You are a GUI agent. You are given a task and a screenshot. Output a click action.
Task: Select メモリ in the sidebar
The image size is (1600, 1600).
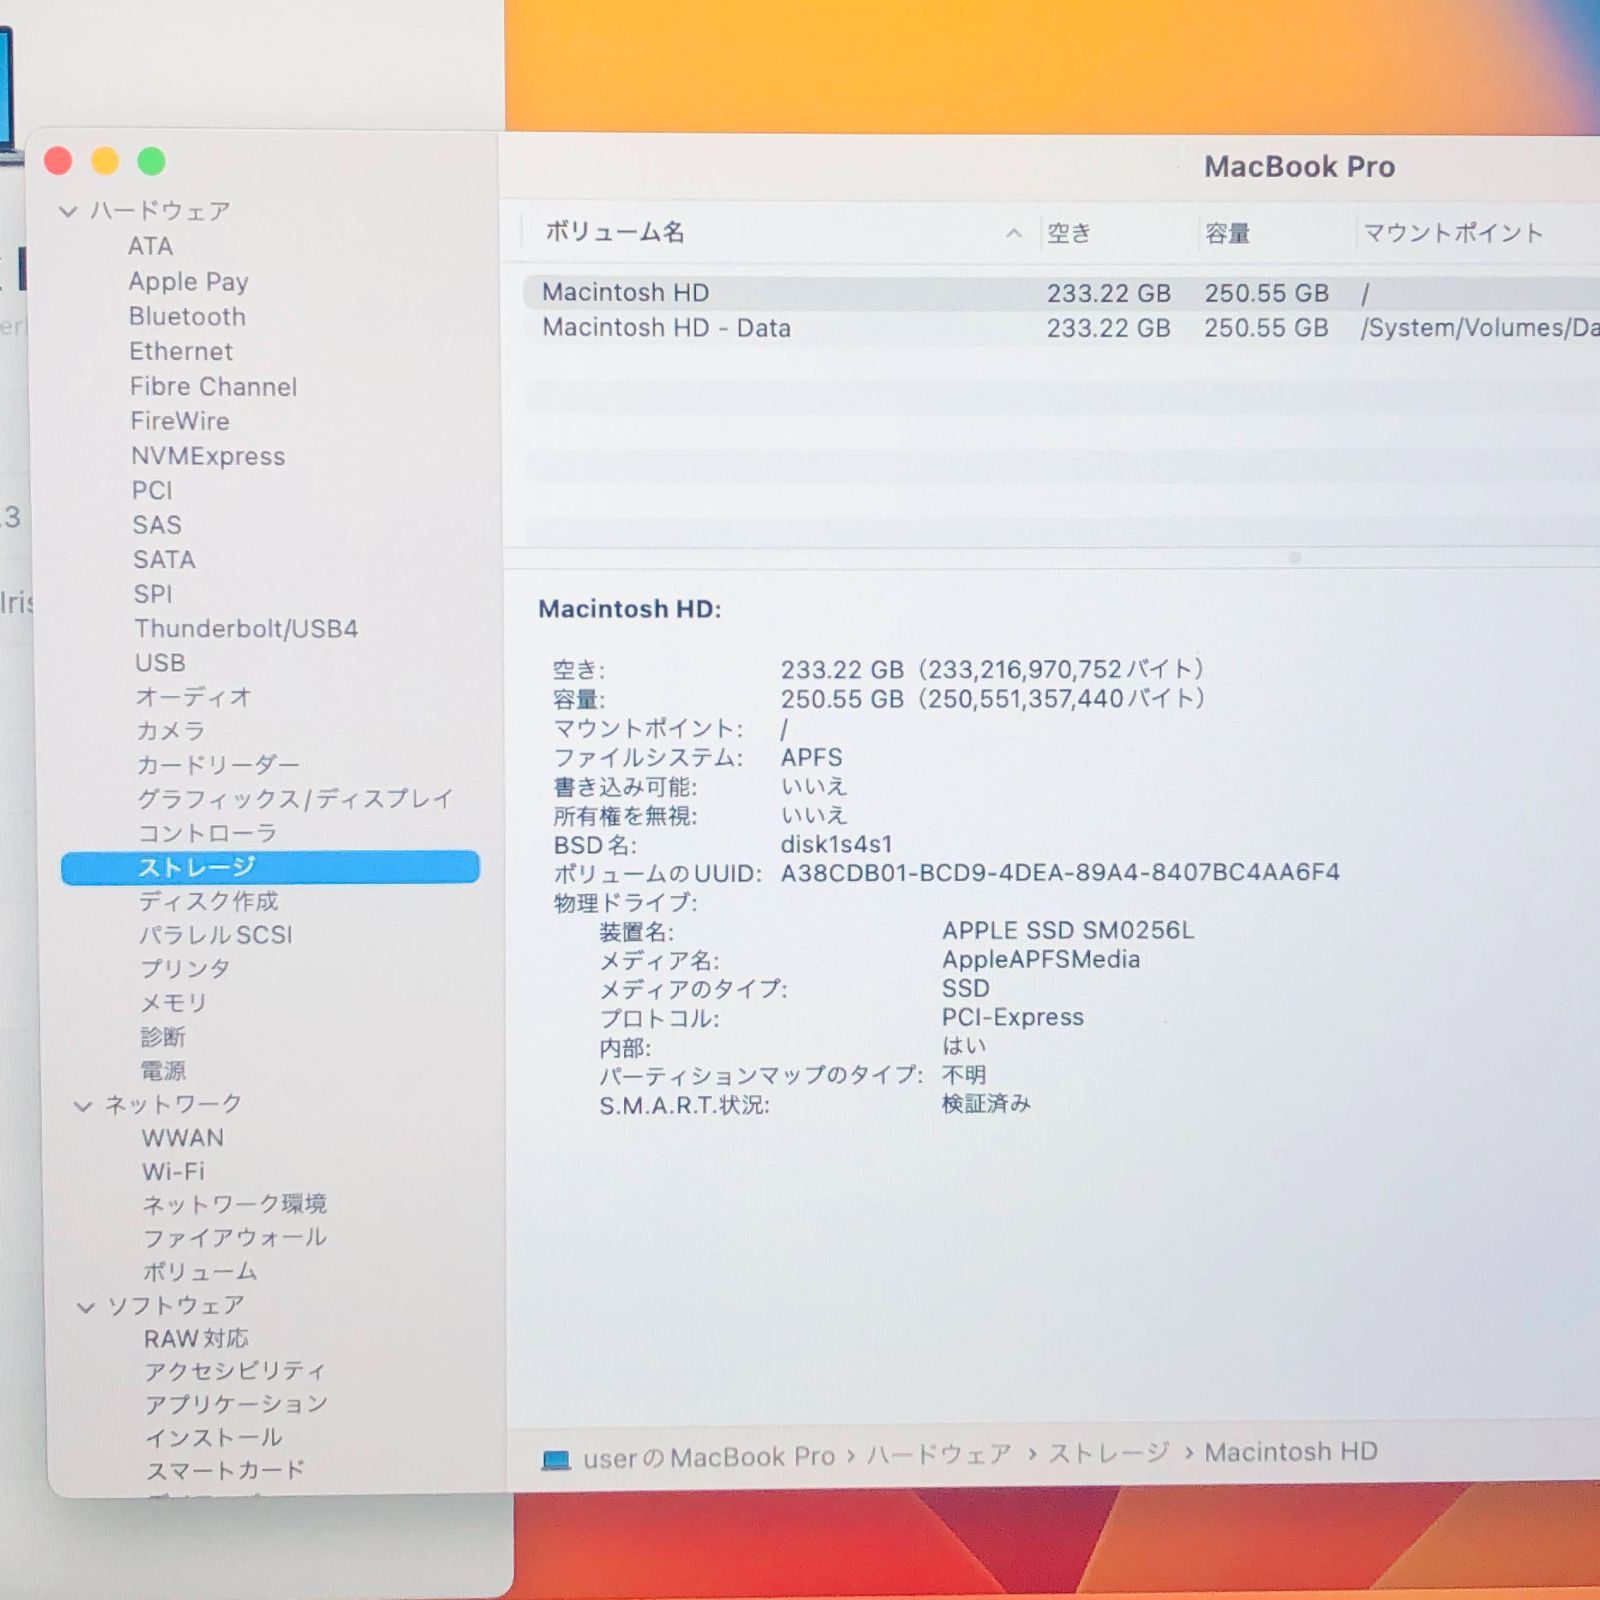173,1003
